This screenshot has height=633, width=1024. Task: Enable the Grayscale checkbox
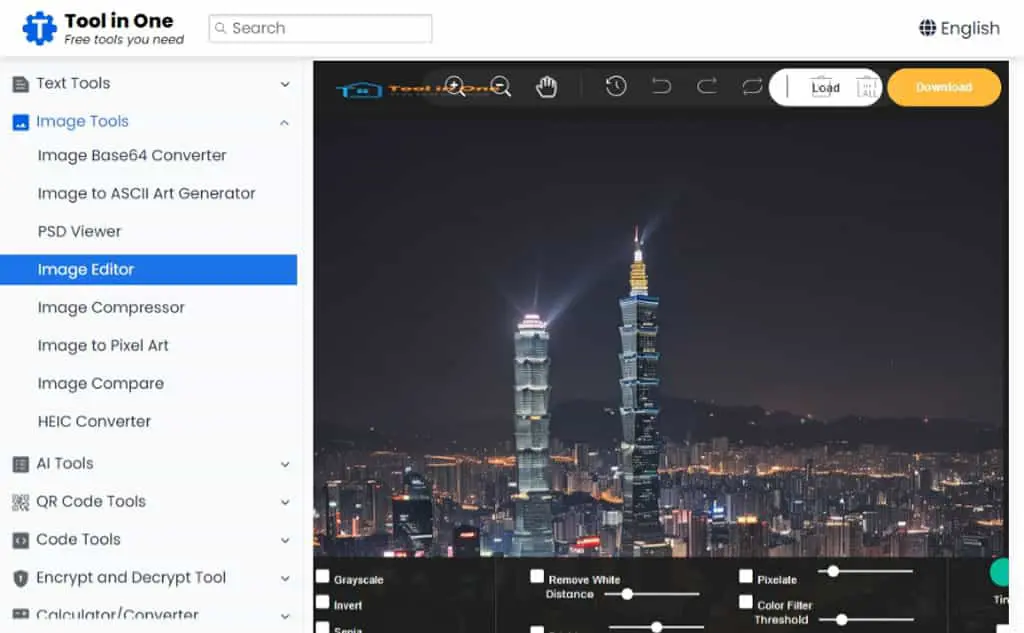pyautogui.click(x=323, y=576)
